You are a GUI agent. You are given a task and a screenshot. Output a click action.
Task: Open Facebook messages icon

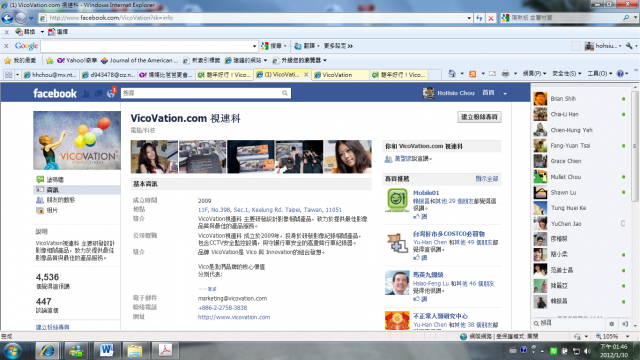[98, 94]
